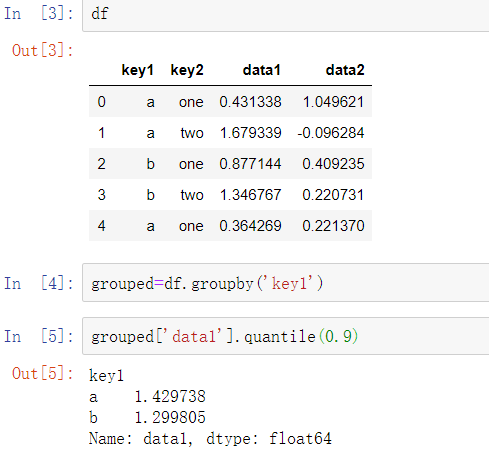Select the In [4] prompt label
The height and width of the screenshot is (449, 489).
(39, 284)
